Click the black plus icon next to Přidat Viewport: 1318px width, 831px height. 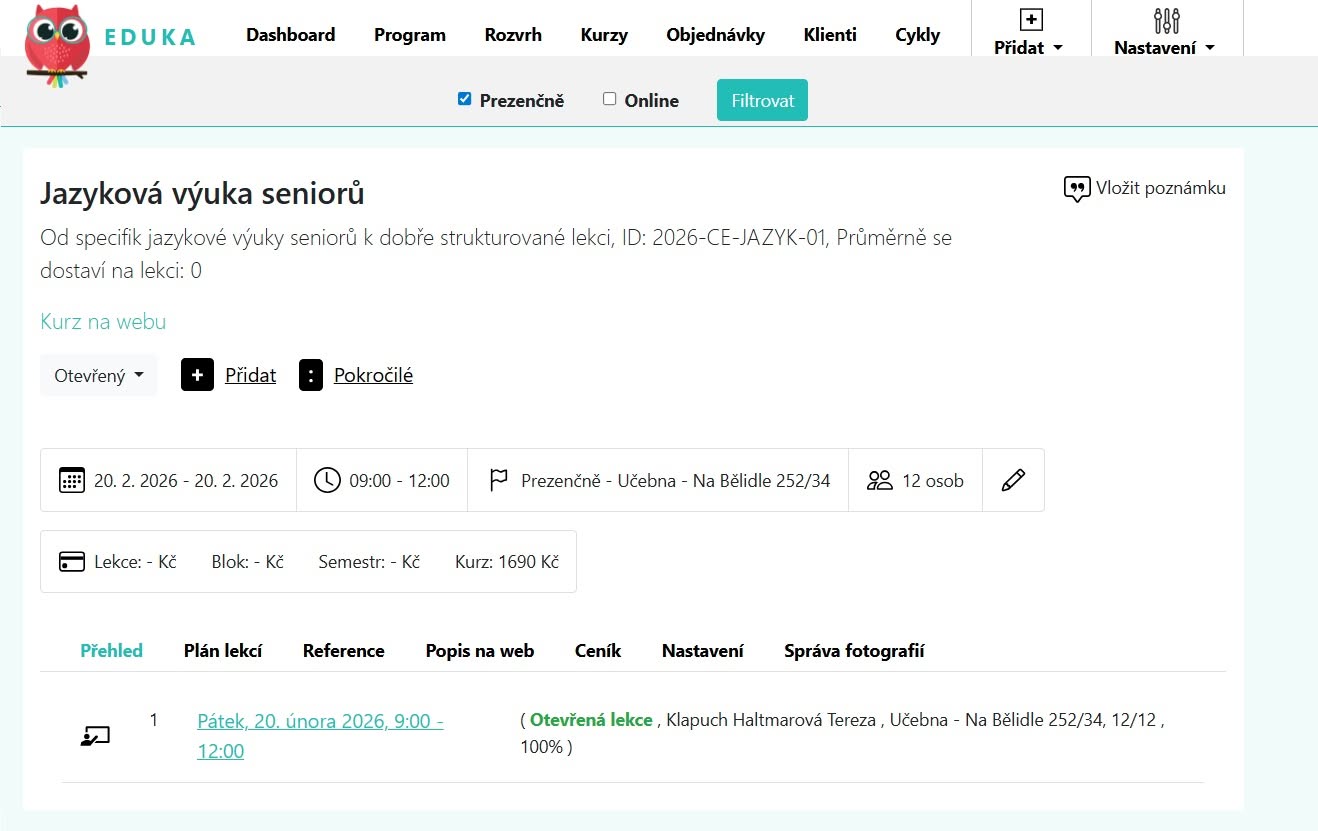coord(197,375)
